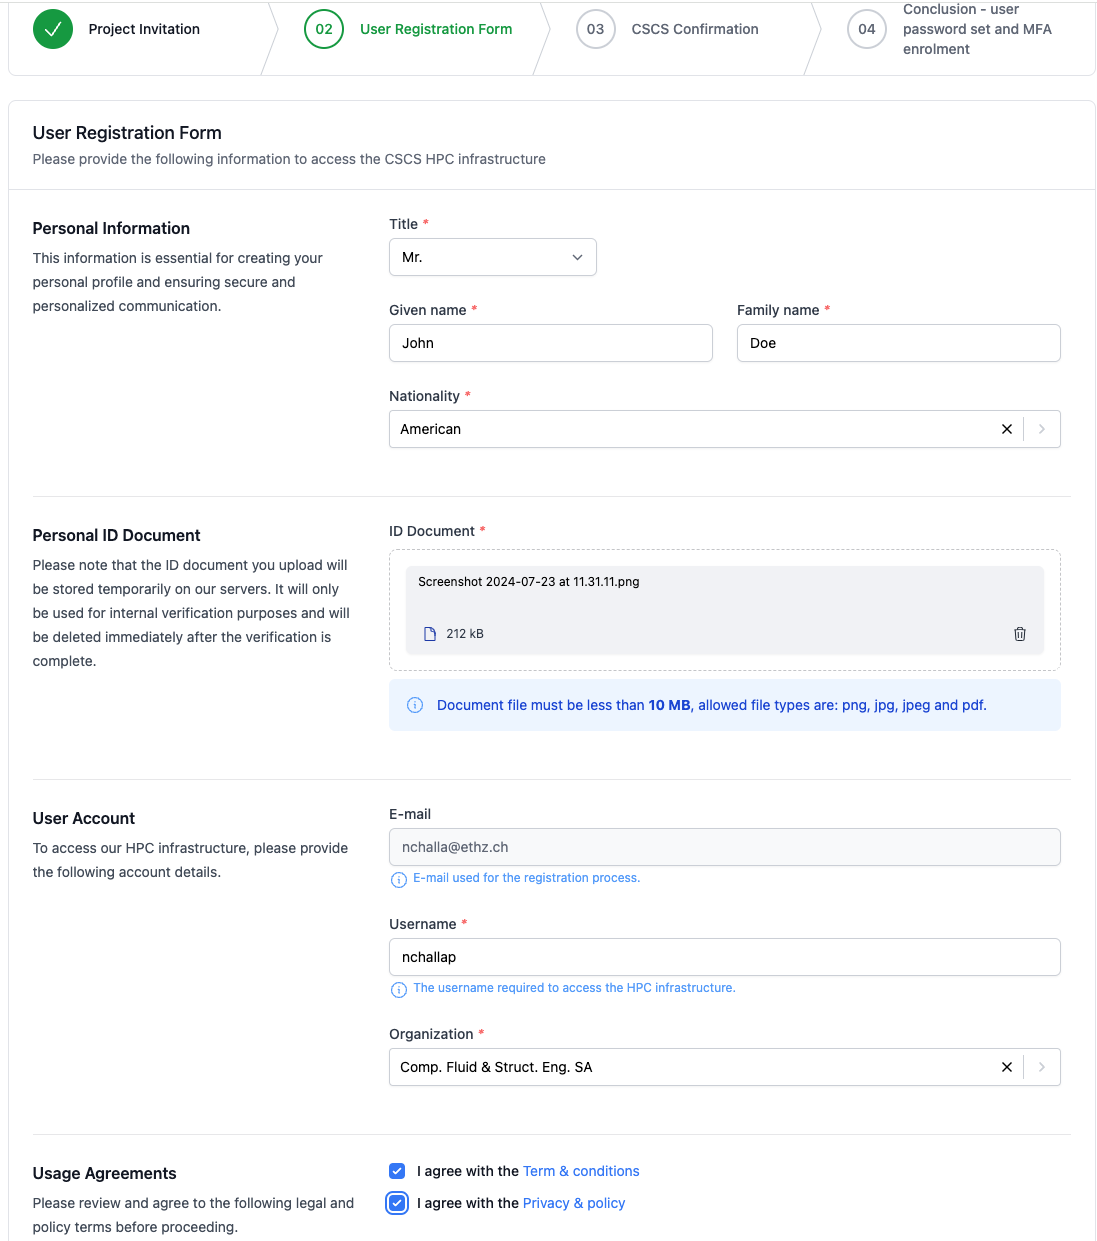Go to the User Registration Form step
Image resolution: width=1097 pixels, height=1241 pixels.
coord(435,29)
